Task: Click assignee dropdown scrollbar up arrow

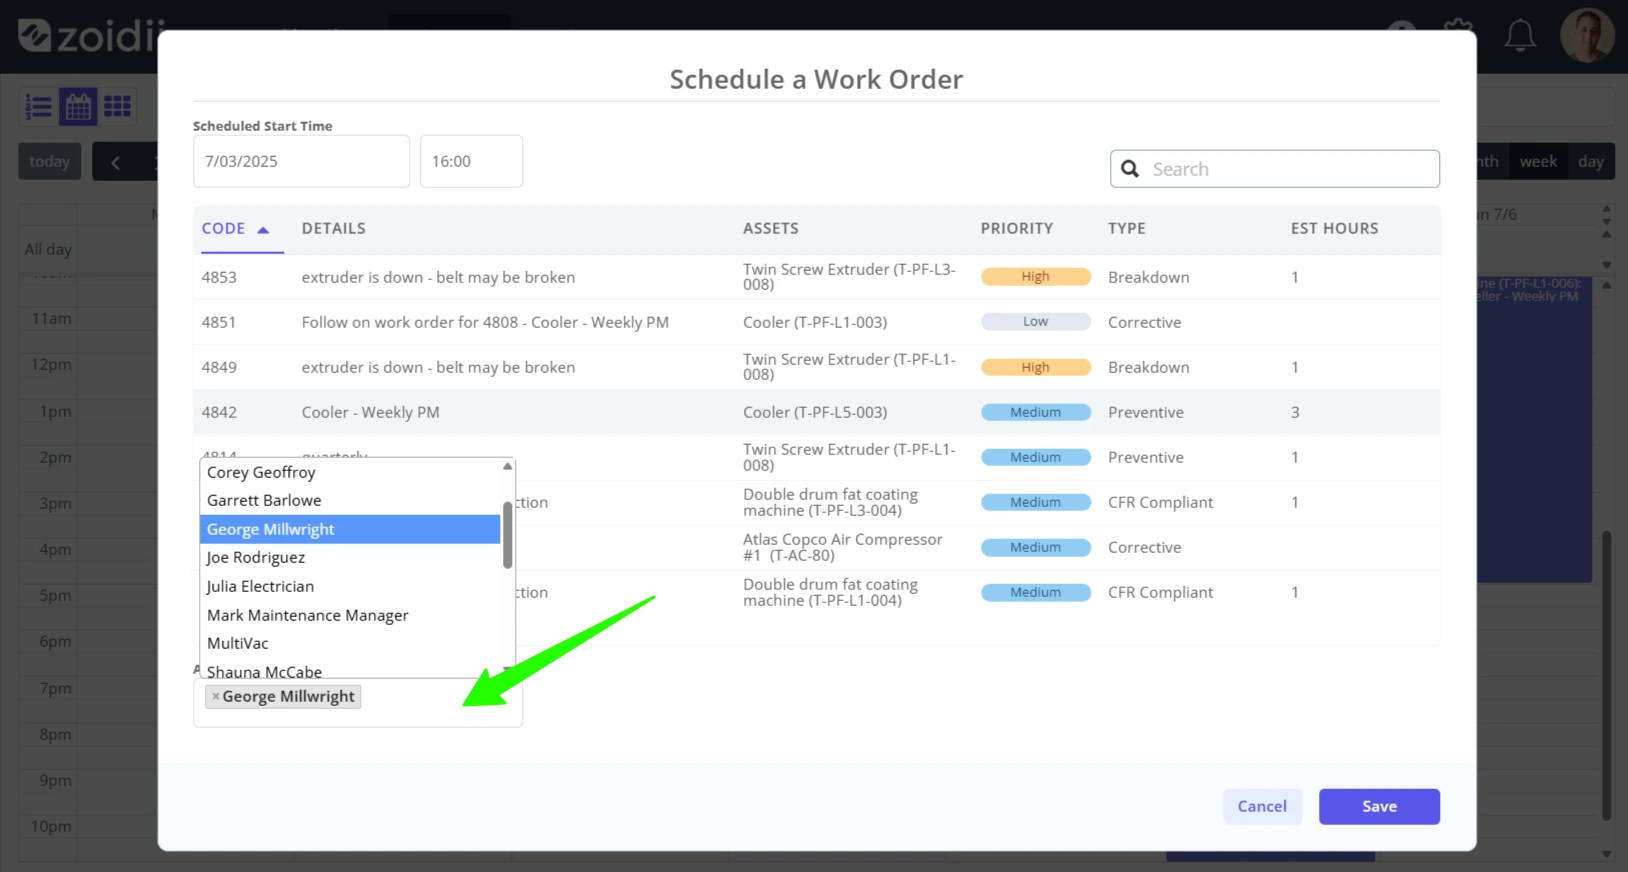Action: tap(508, 466)
